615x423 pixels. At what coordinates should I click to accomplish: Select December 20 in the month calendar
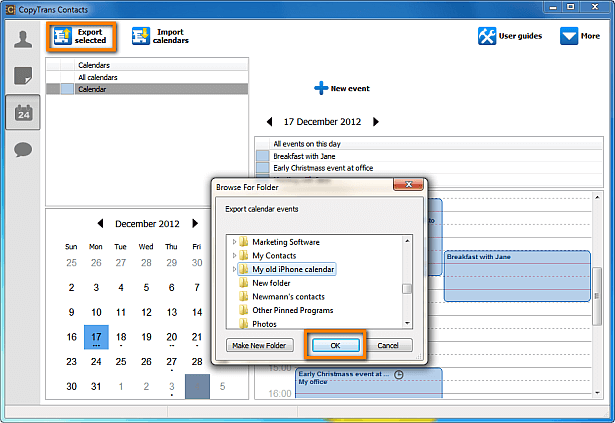click(x=171, y=337)
